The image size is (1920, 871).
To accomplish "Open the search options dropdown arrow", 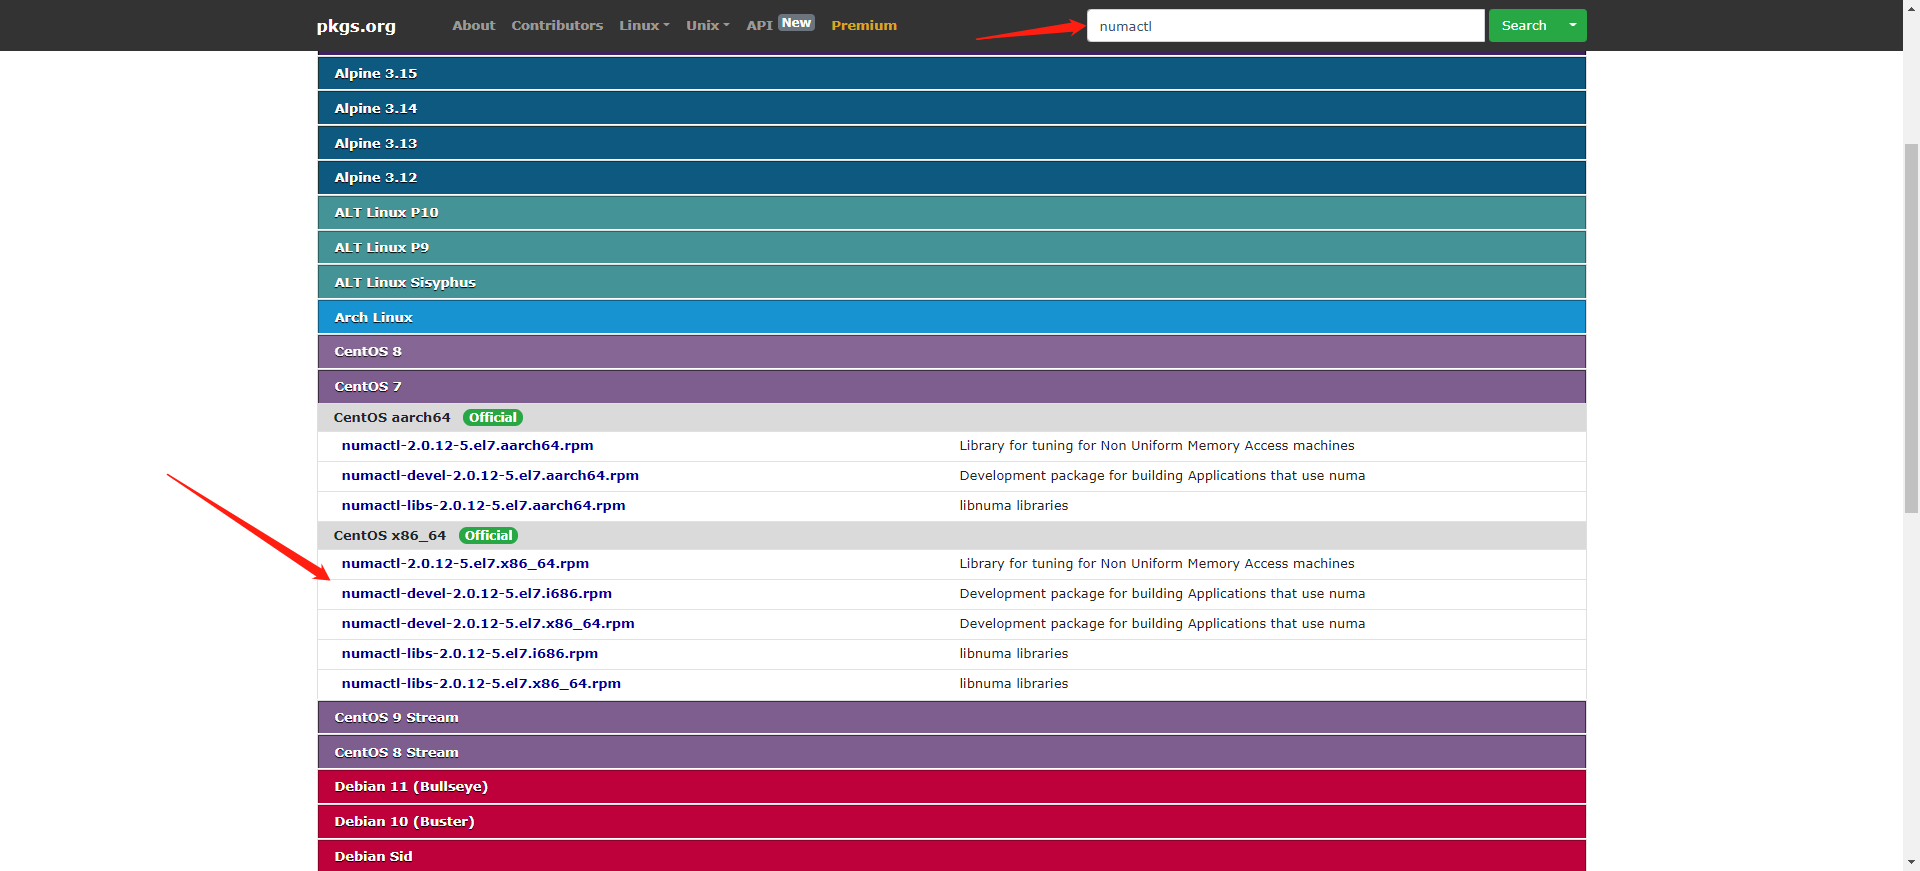I will click(1573, 26).
